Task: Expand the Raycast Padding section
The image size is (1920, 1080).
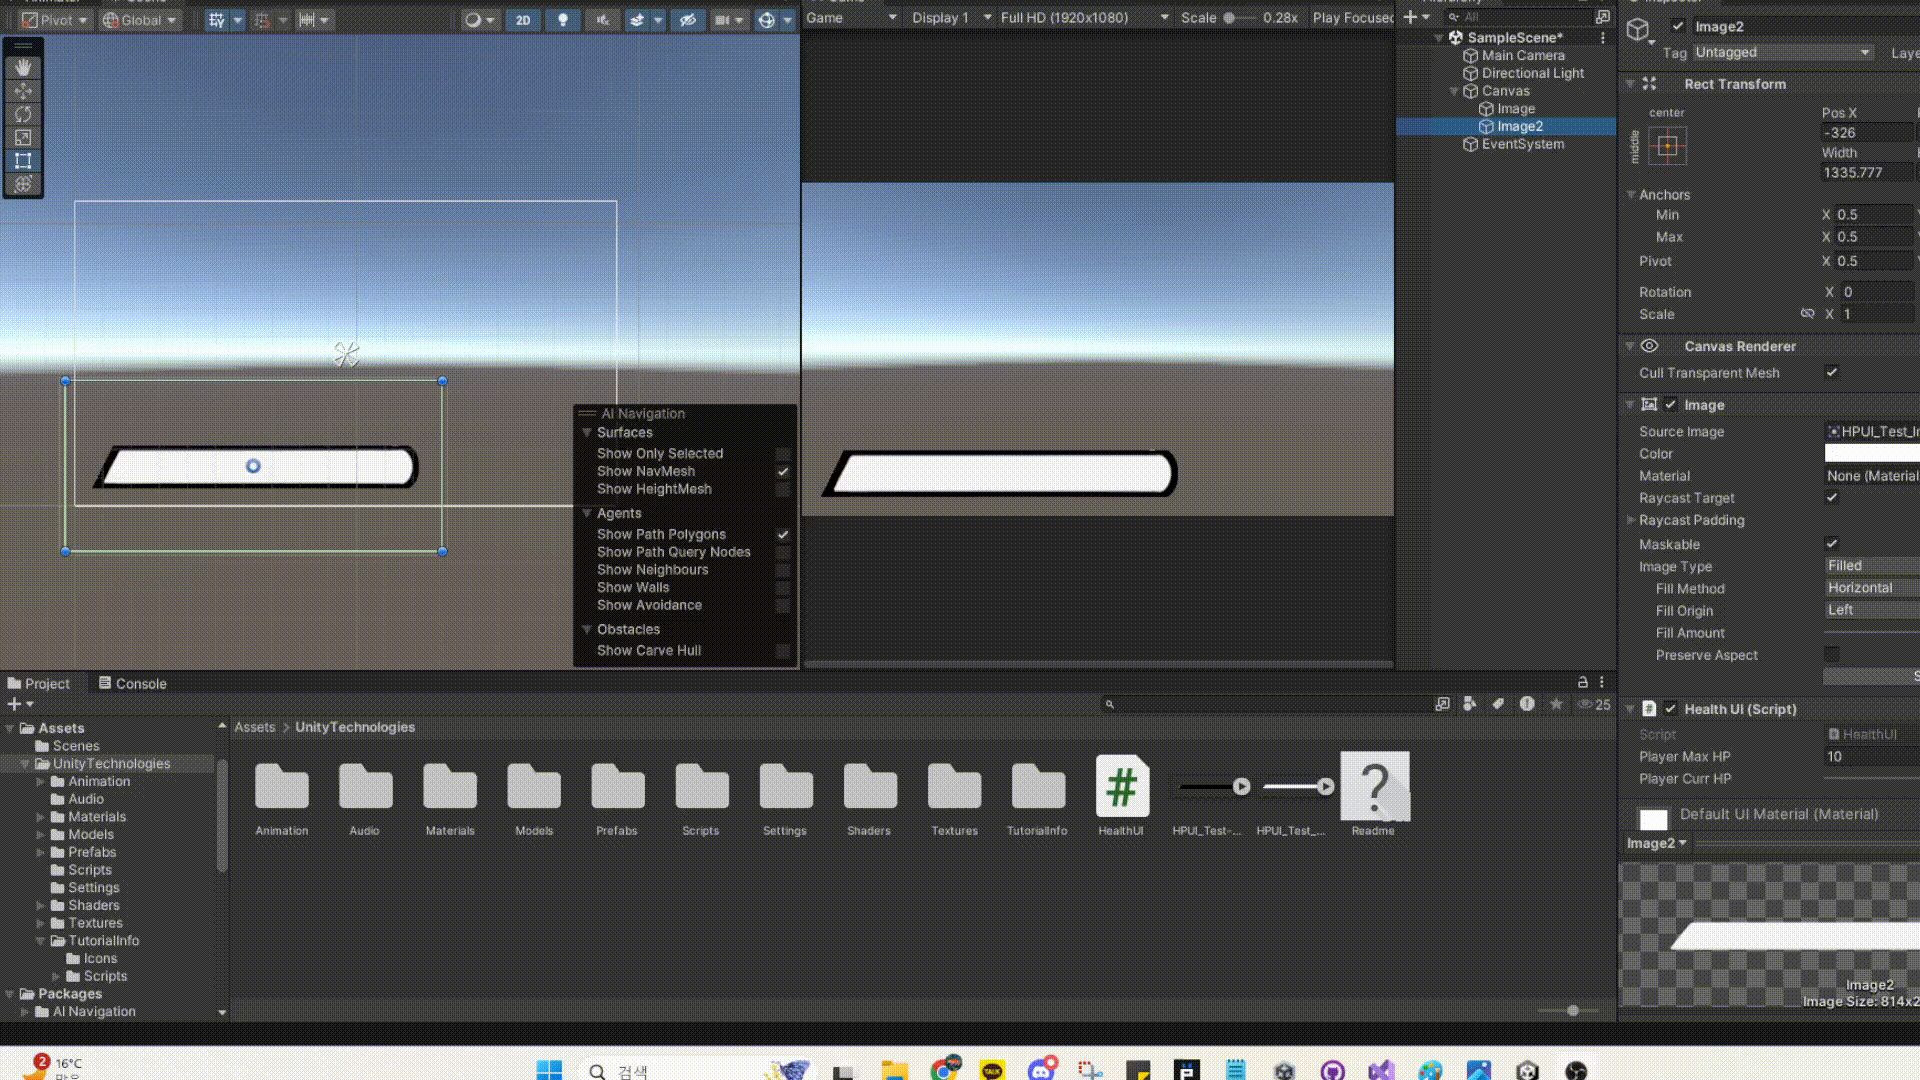Action: point(1632,520)
